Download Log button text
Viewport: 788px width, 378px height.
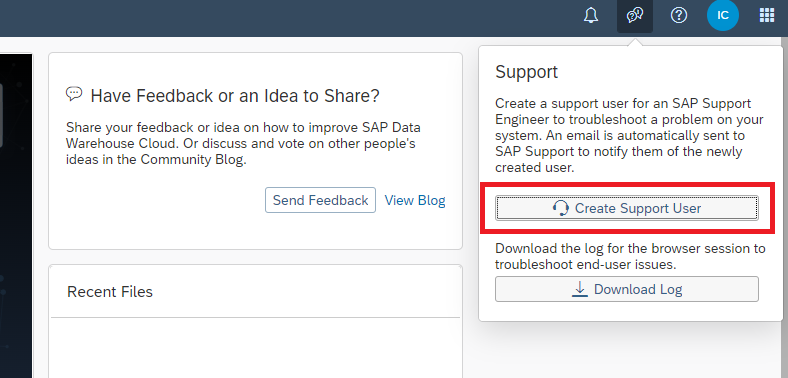pos(638,290)
